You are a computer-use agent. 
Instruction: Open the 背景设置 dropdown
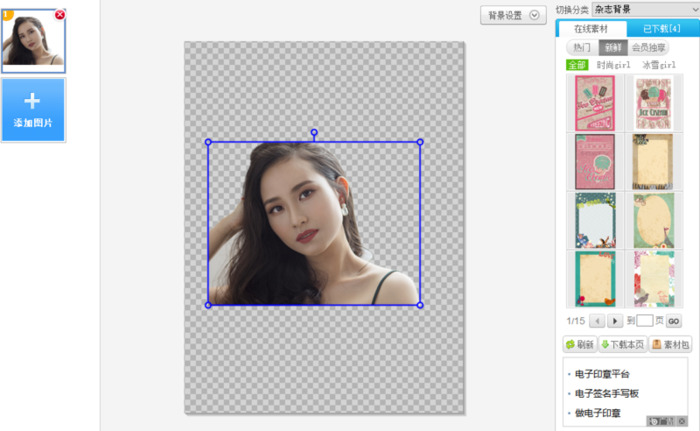pos(514,15)
